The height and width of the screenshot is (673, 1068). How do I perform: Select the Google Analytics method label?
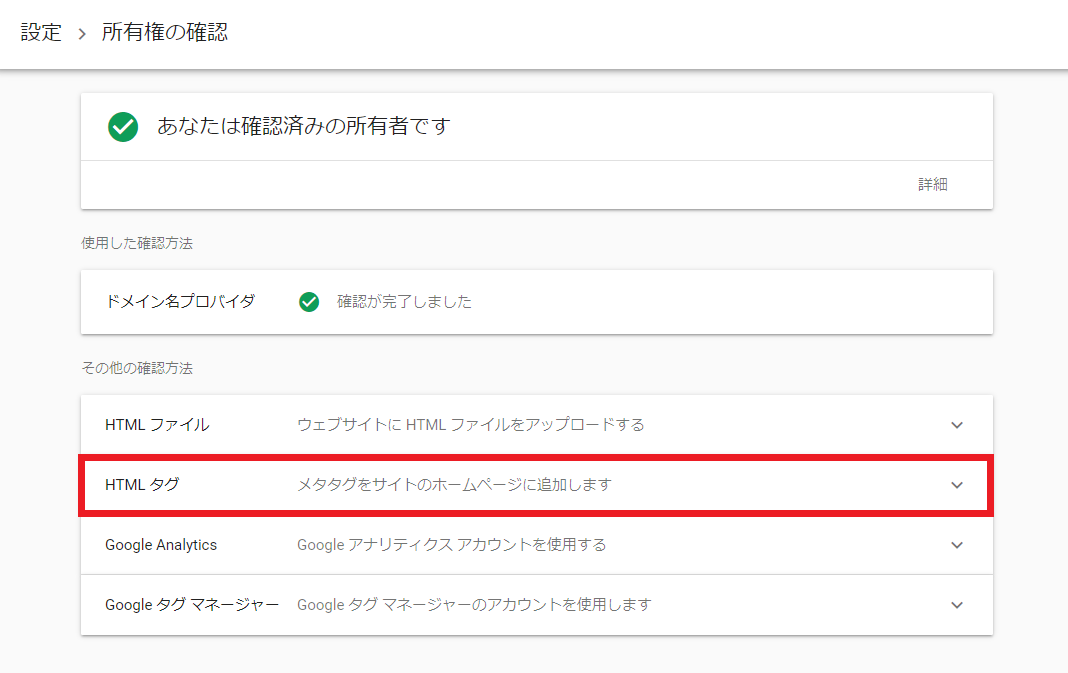pos(161,545)
